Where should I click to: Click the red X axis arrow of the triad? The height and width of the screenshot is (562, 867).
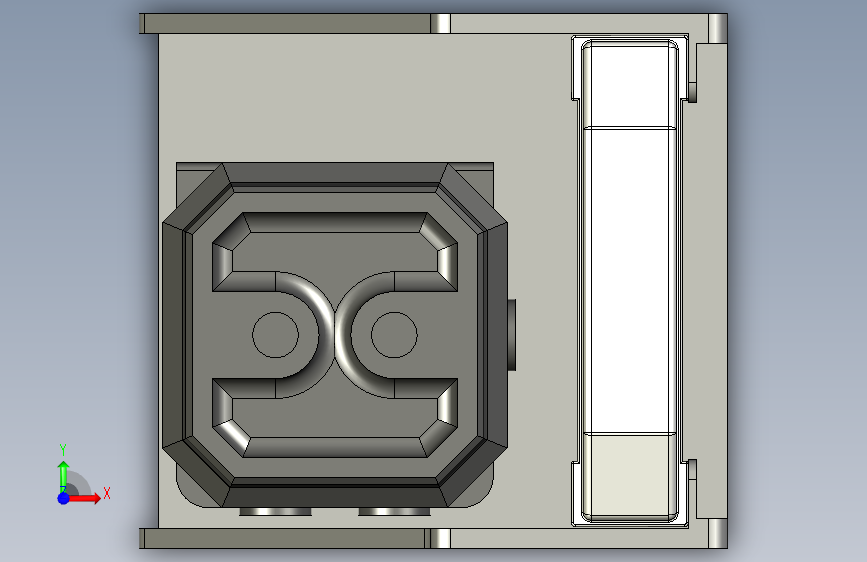[84, 498]
